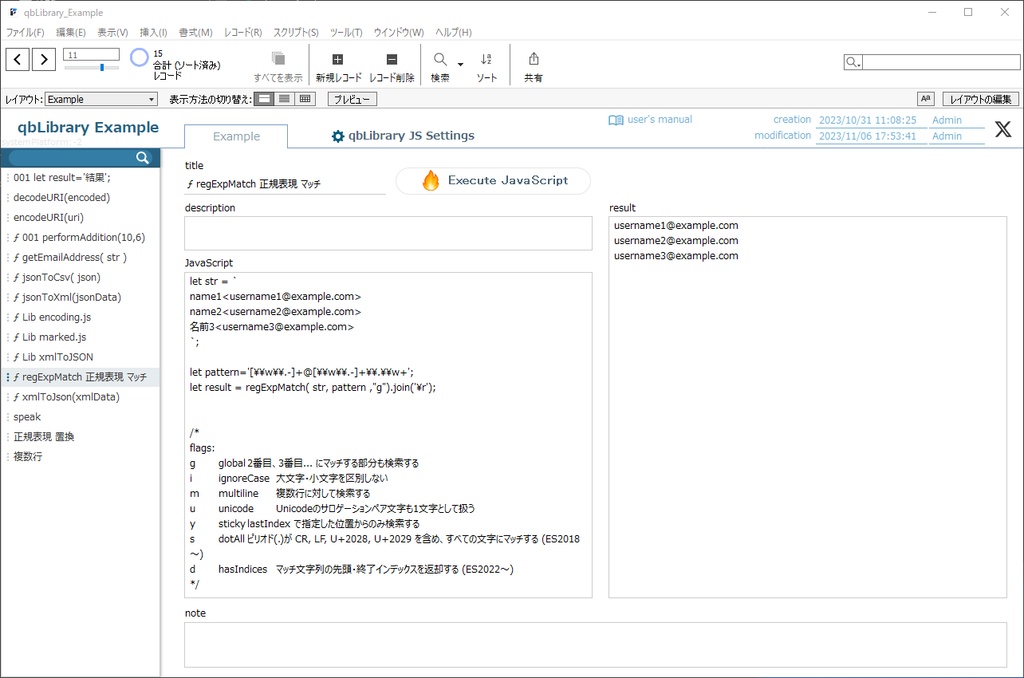Click the note field
The width and height of the screenshot is (1024, 678).
(595, 645)
